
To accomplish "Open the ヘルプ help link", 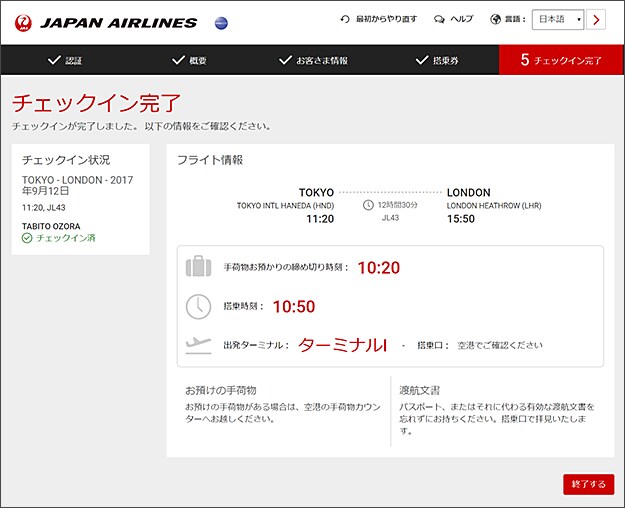I will 462,19.
